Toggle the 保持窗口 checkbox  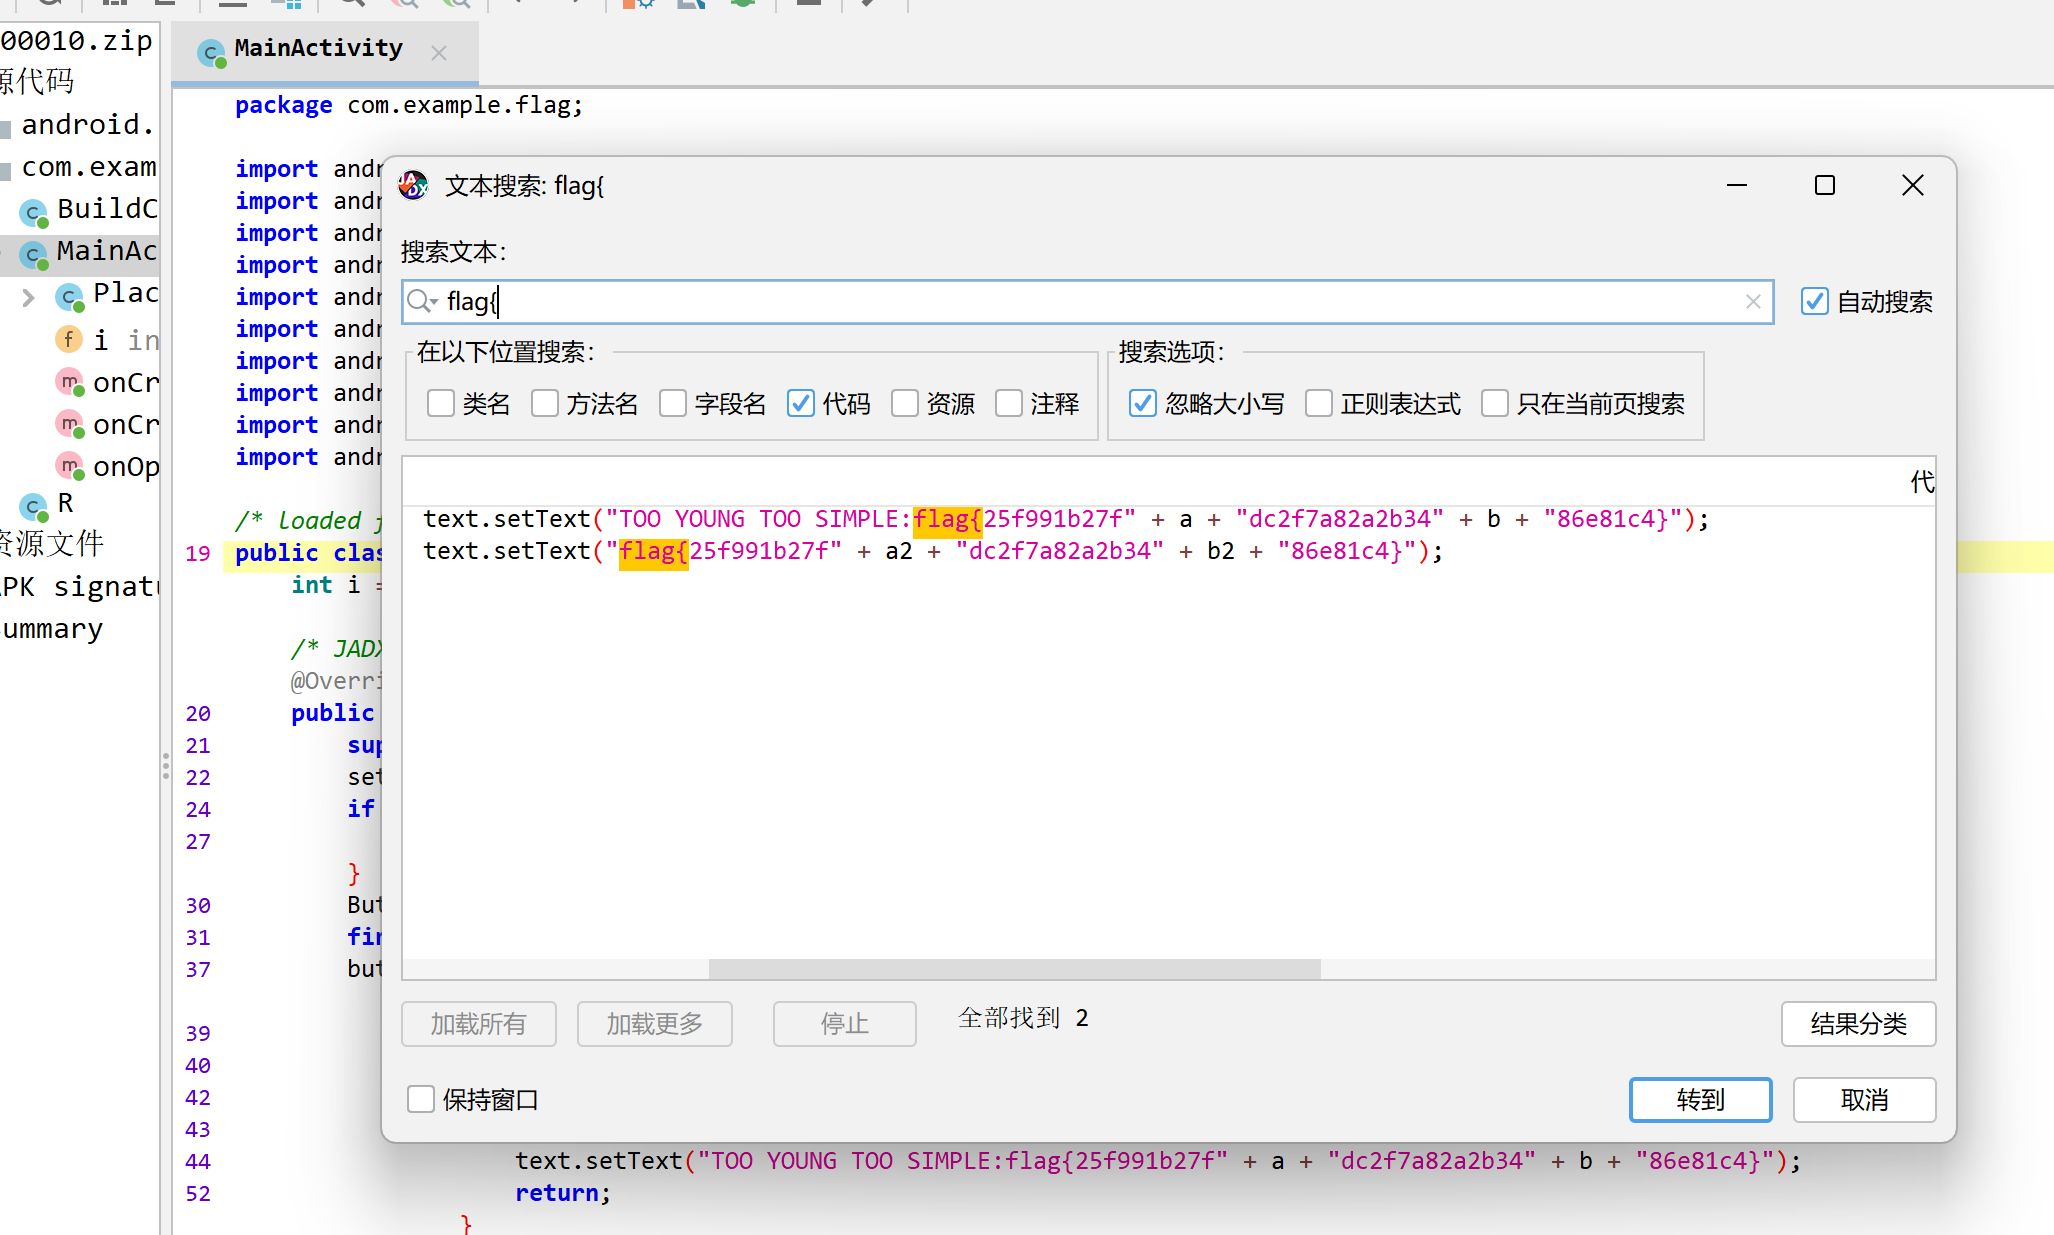421,1099
